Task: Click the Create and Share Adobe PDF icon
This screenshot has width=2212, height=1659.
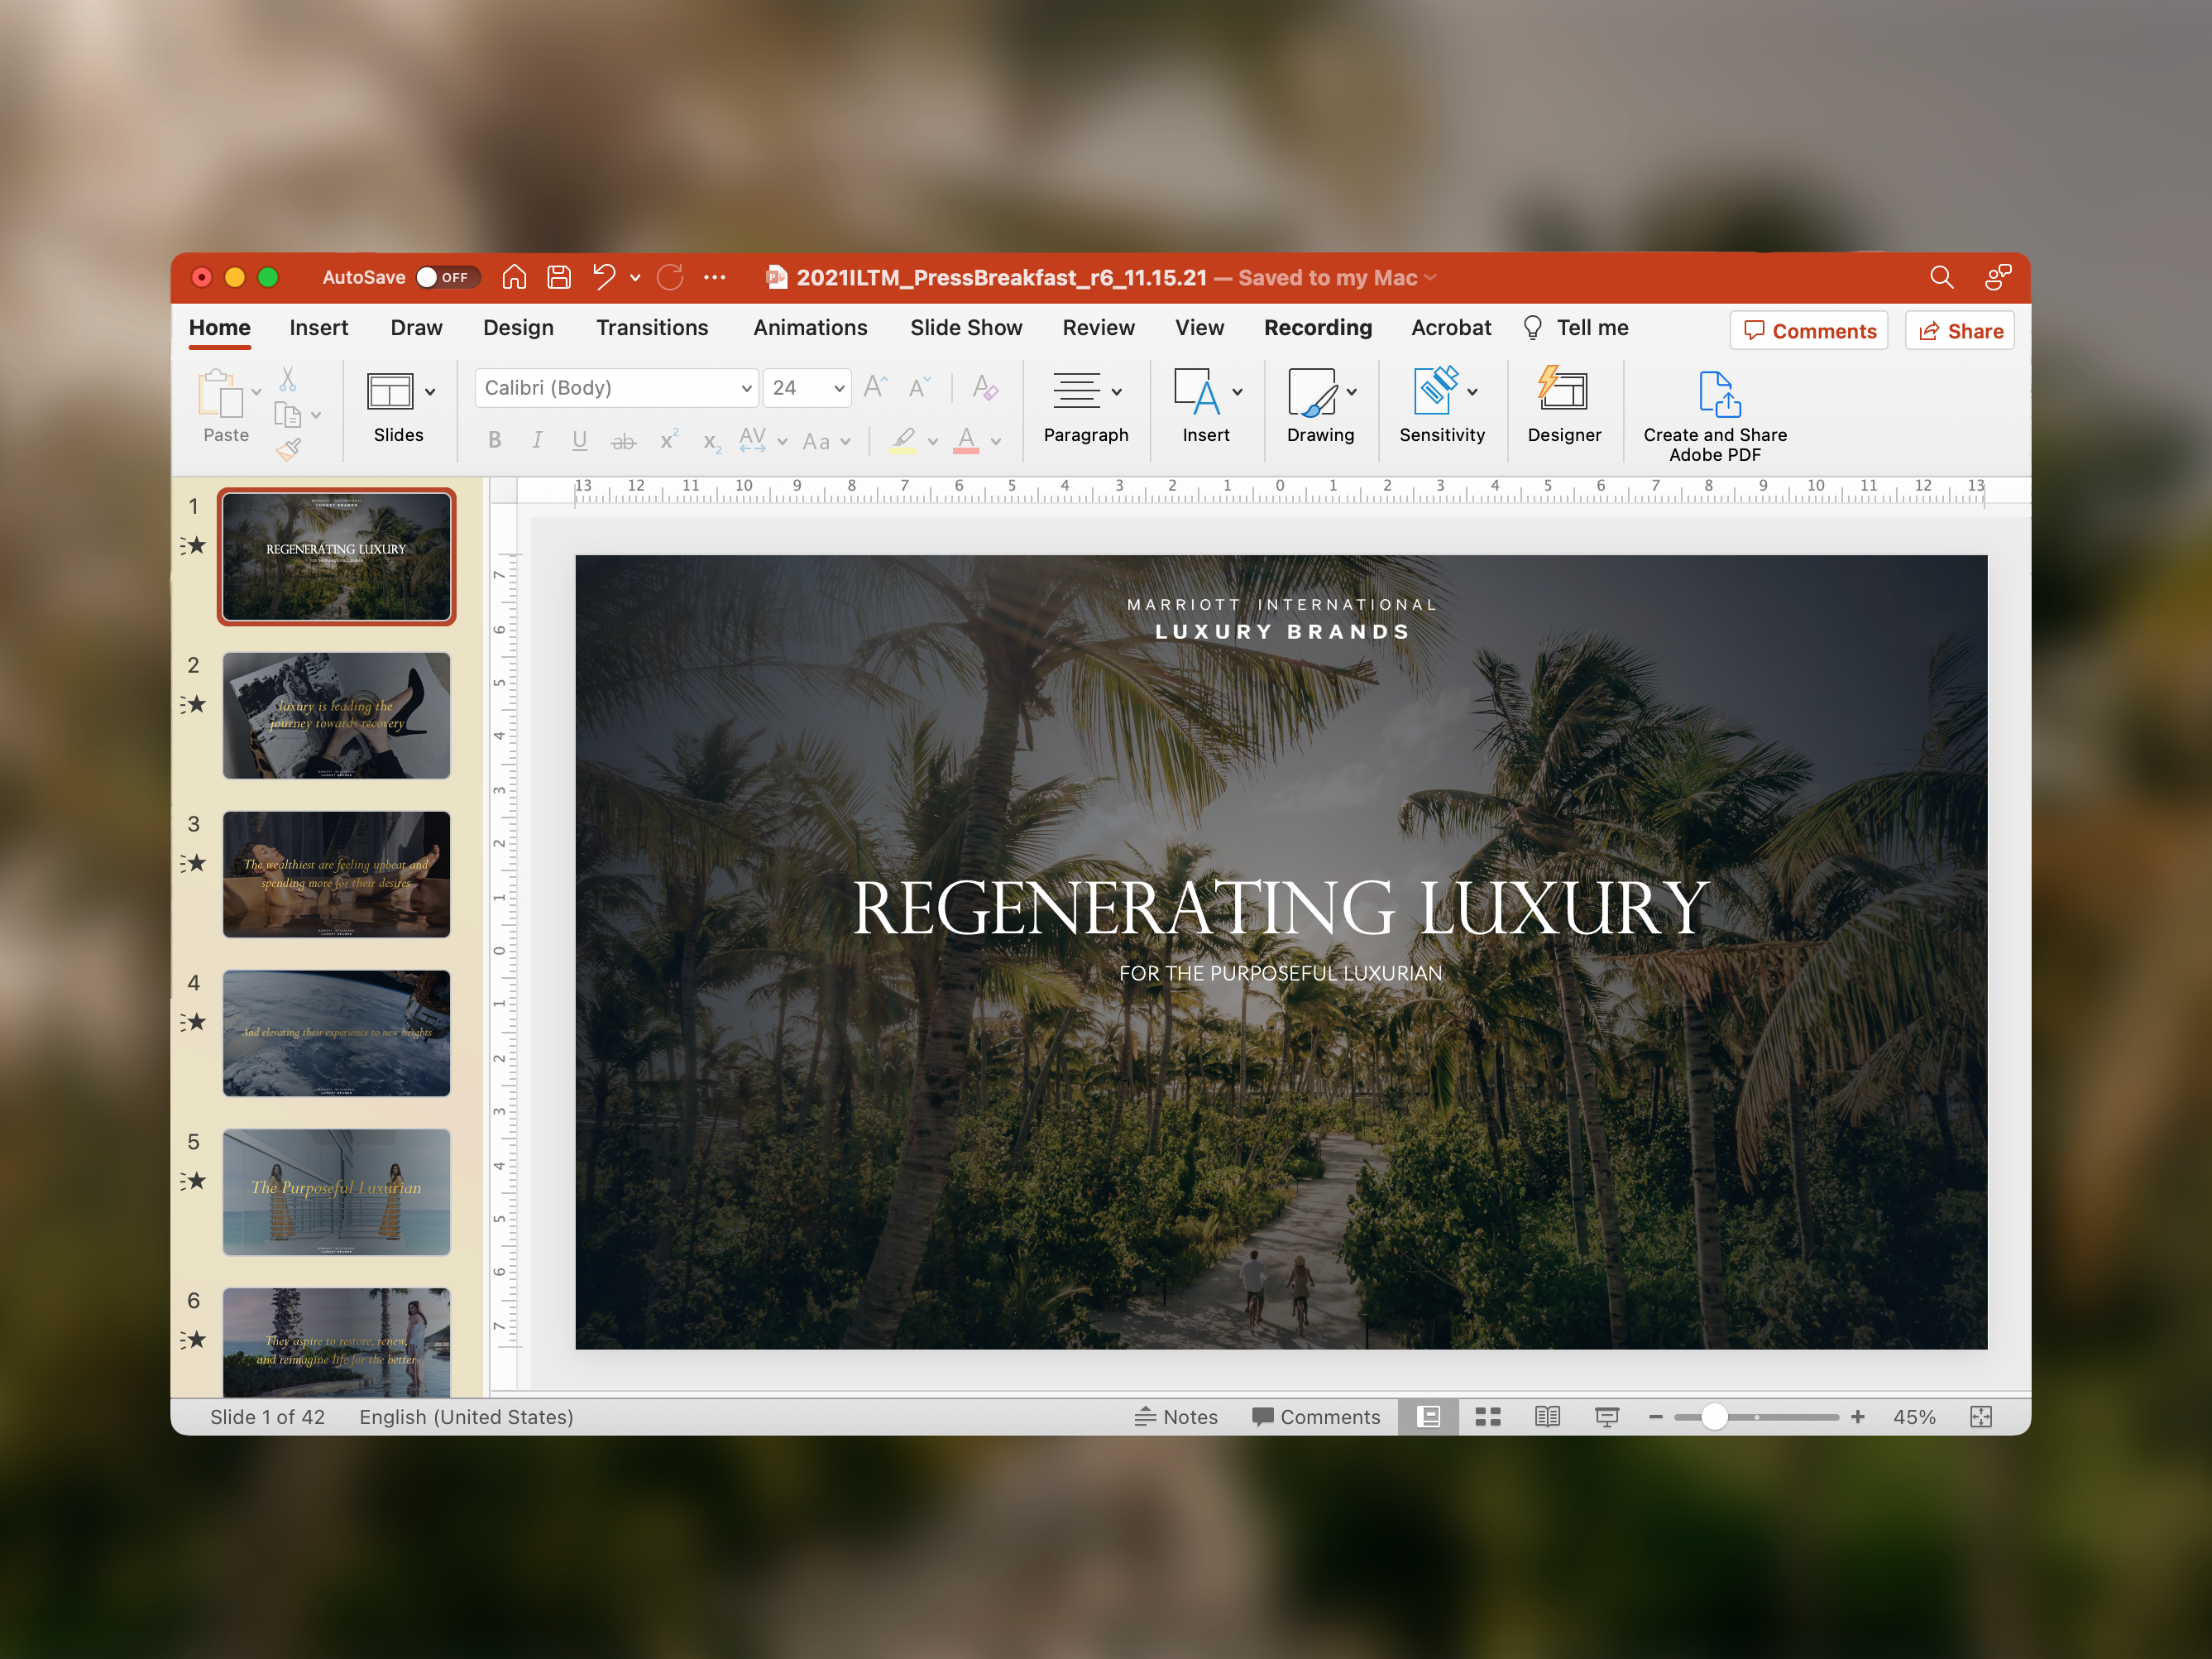Action: tap(1718, 393)
